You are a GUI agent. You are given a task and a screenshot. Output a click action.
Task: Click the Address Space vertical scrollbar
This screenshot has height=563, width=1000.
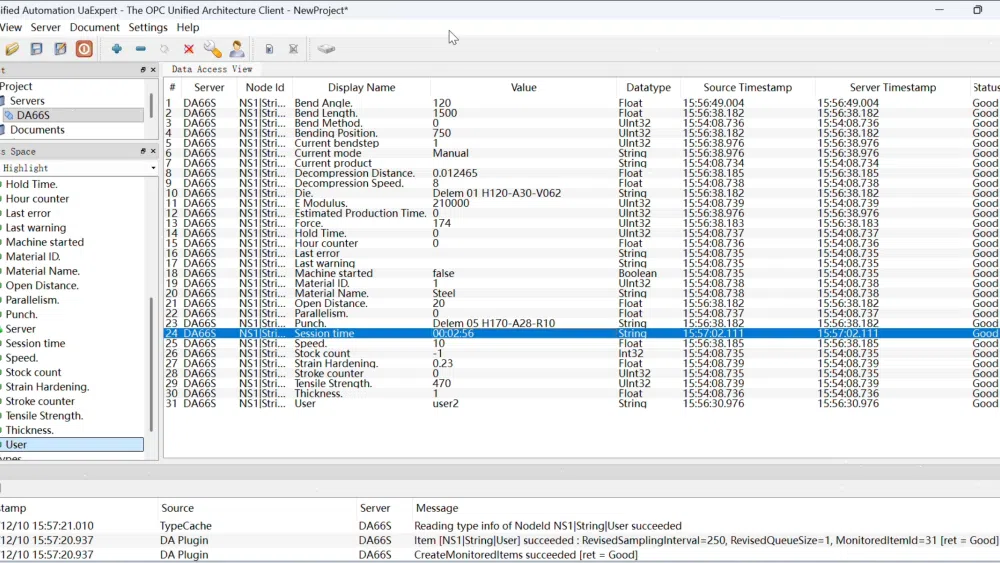[x=151, y=365]
